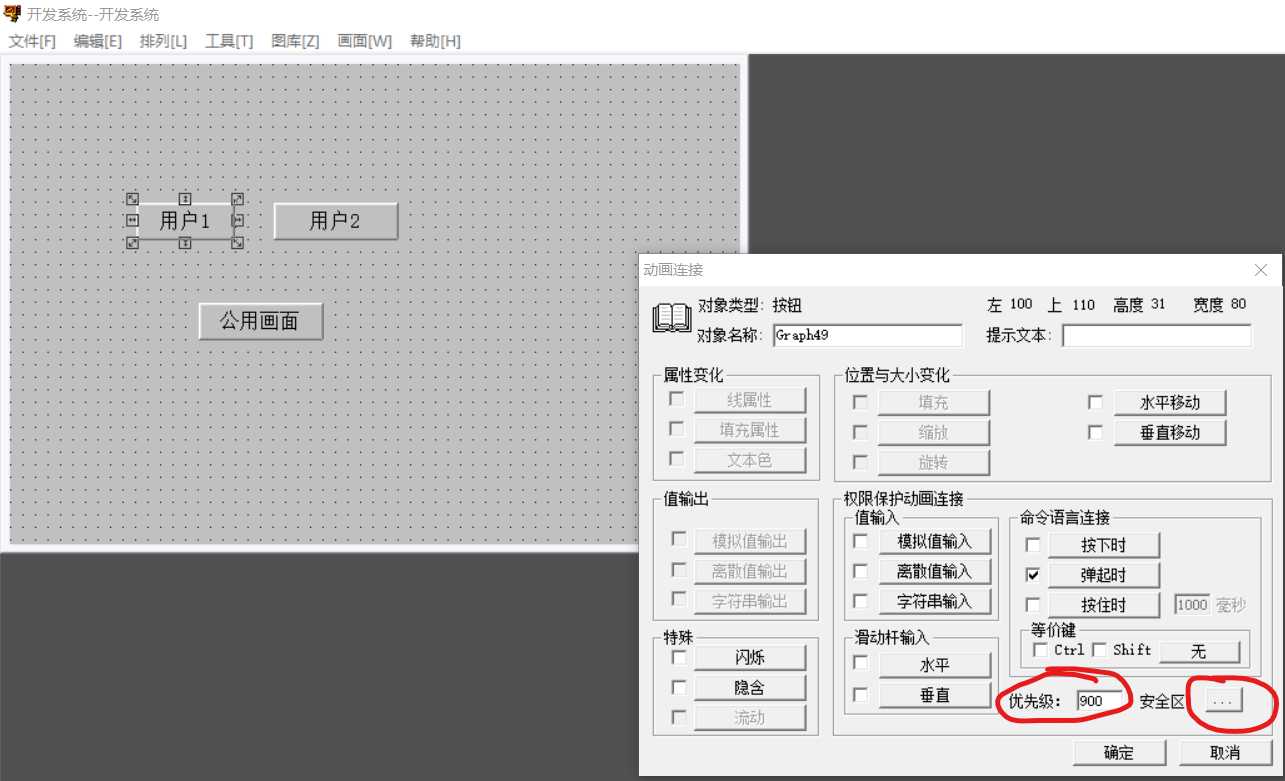The width and height of the screenshot is (1285, 781).
Task: Open the 垂直 slider input button
Action: pyautogui.click(x=935, y=695)
